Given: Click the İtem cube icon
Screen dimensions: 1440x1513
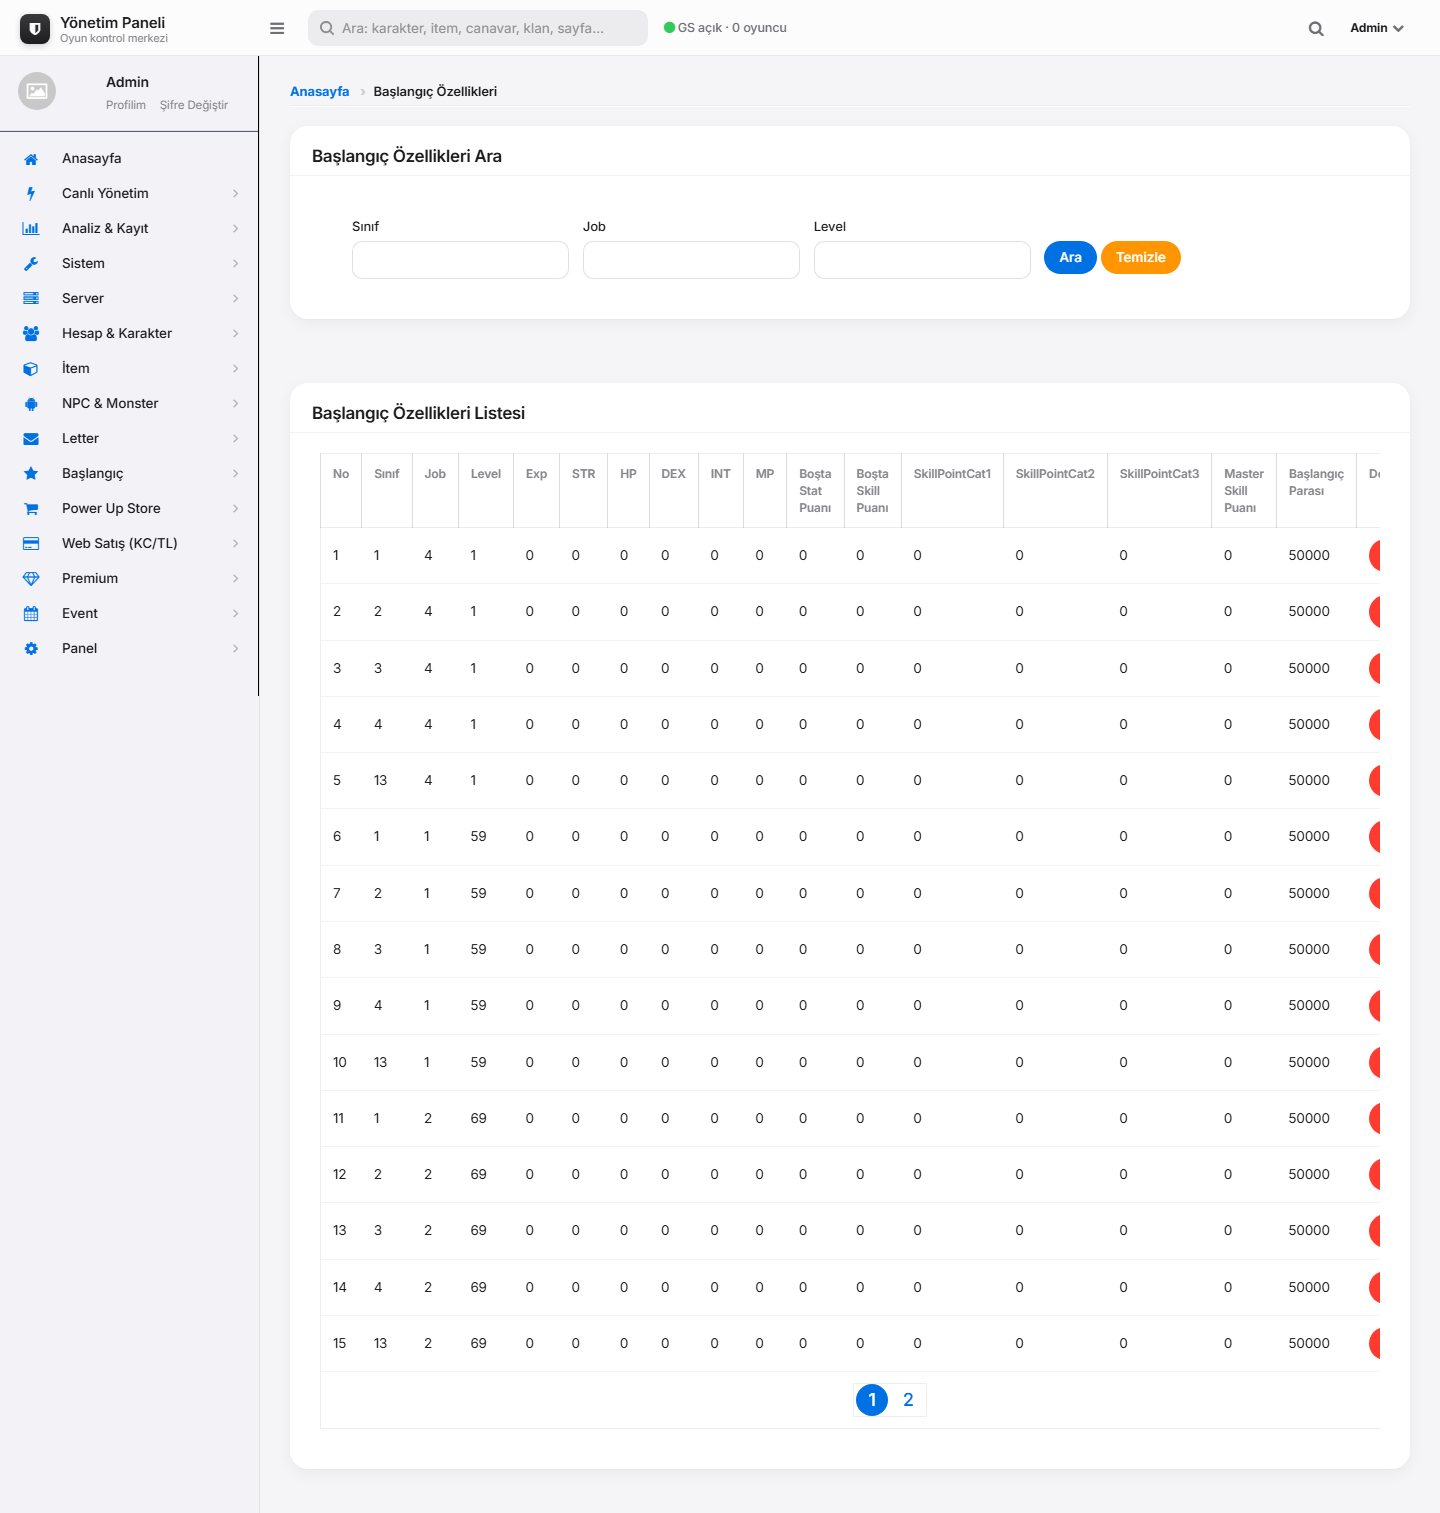Looking at the screenshot, I should pos(31,369).
